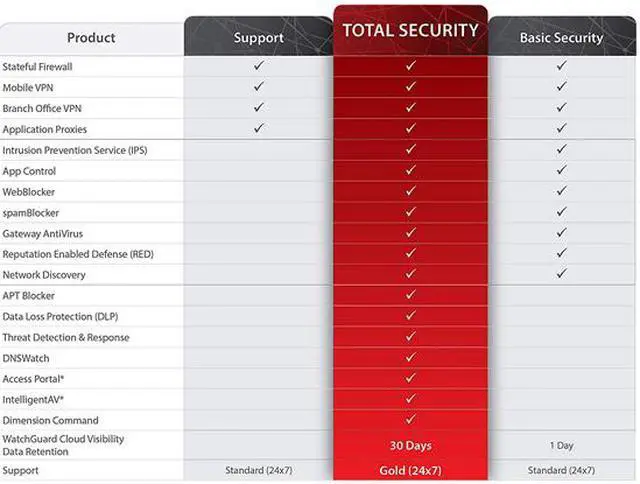Click Branch Office VPN checkmark under Total Security
The height and width of the screenshot is (484, 640).
[x=410, y=108]
